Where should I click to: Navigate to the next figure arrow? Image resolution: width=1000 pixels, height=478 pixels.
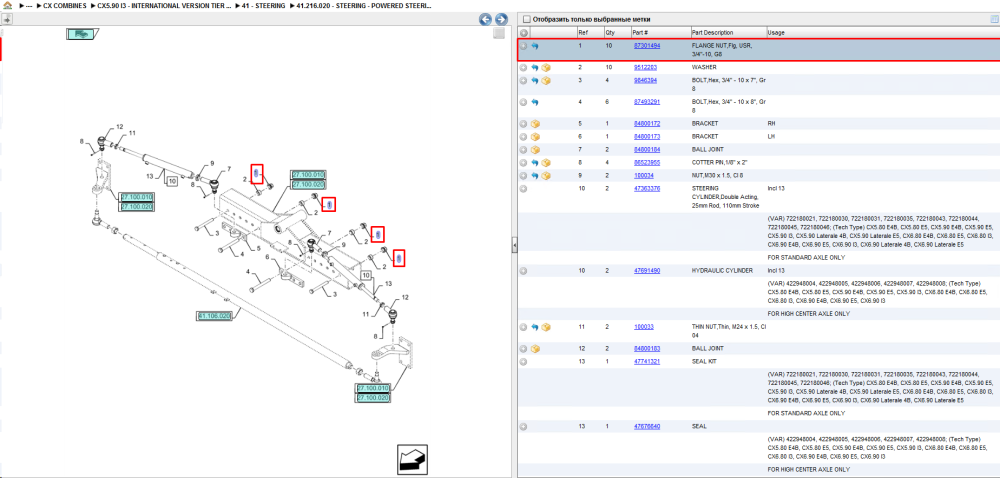[x=501, y=20]
